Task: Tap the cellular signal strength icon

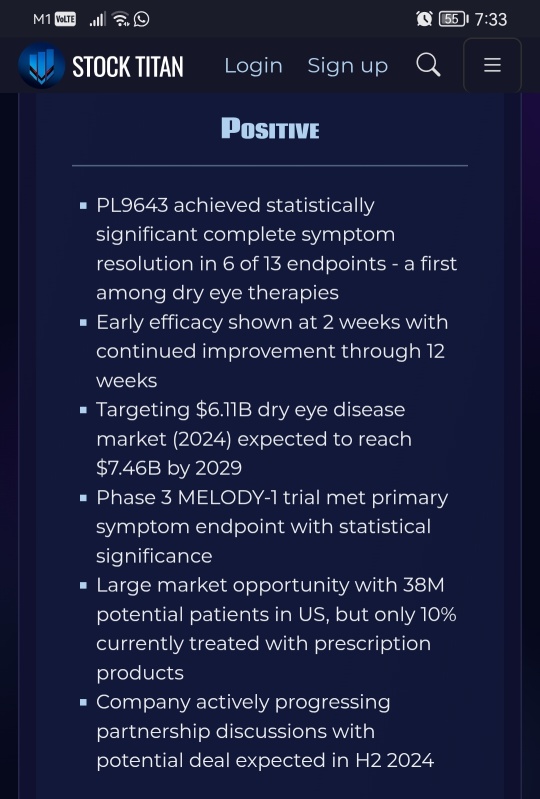Action: coord(97,19)
